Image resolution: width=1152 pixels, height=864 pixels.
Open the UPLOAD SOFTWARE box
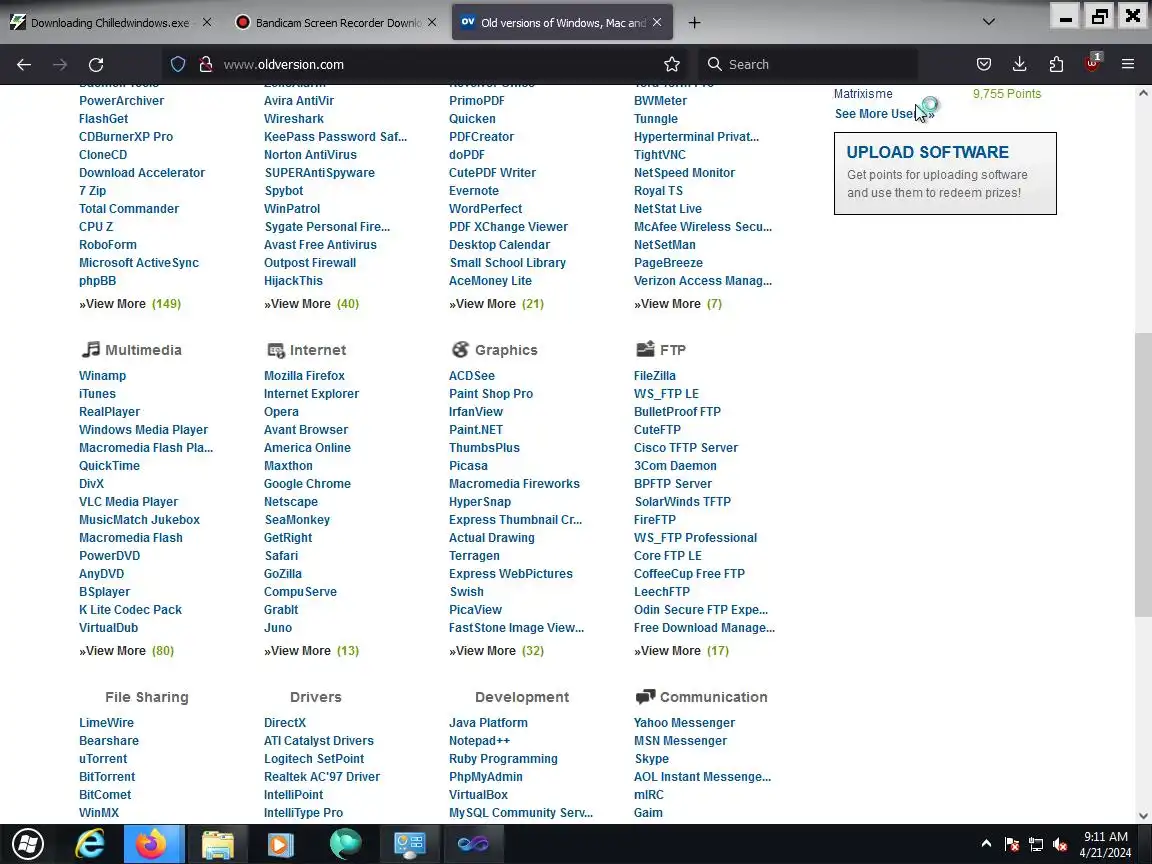[945, 173]
